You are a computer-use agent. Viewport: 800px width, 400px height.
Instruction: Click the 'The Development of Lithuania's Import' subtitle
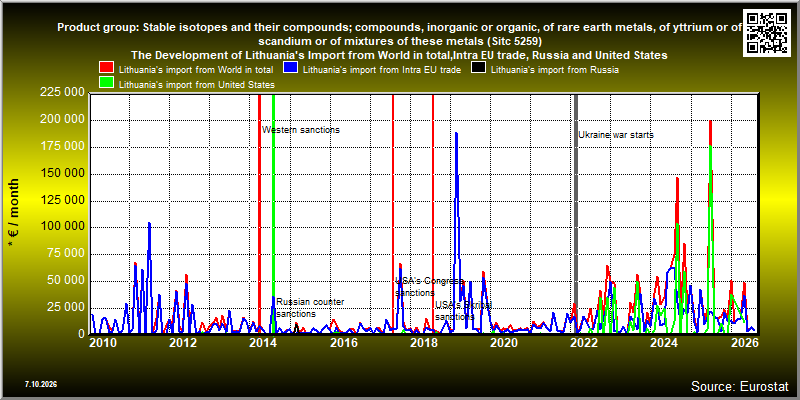399,55
